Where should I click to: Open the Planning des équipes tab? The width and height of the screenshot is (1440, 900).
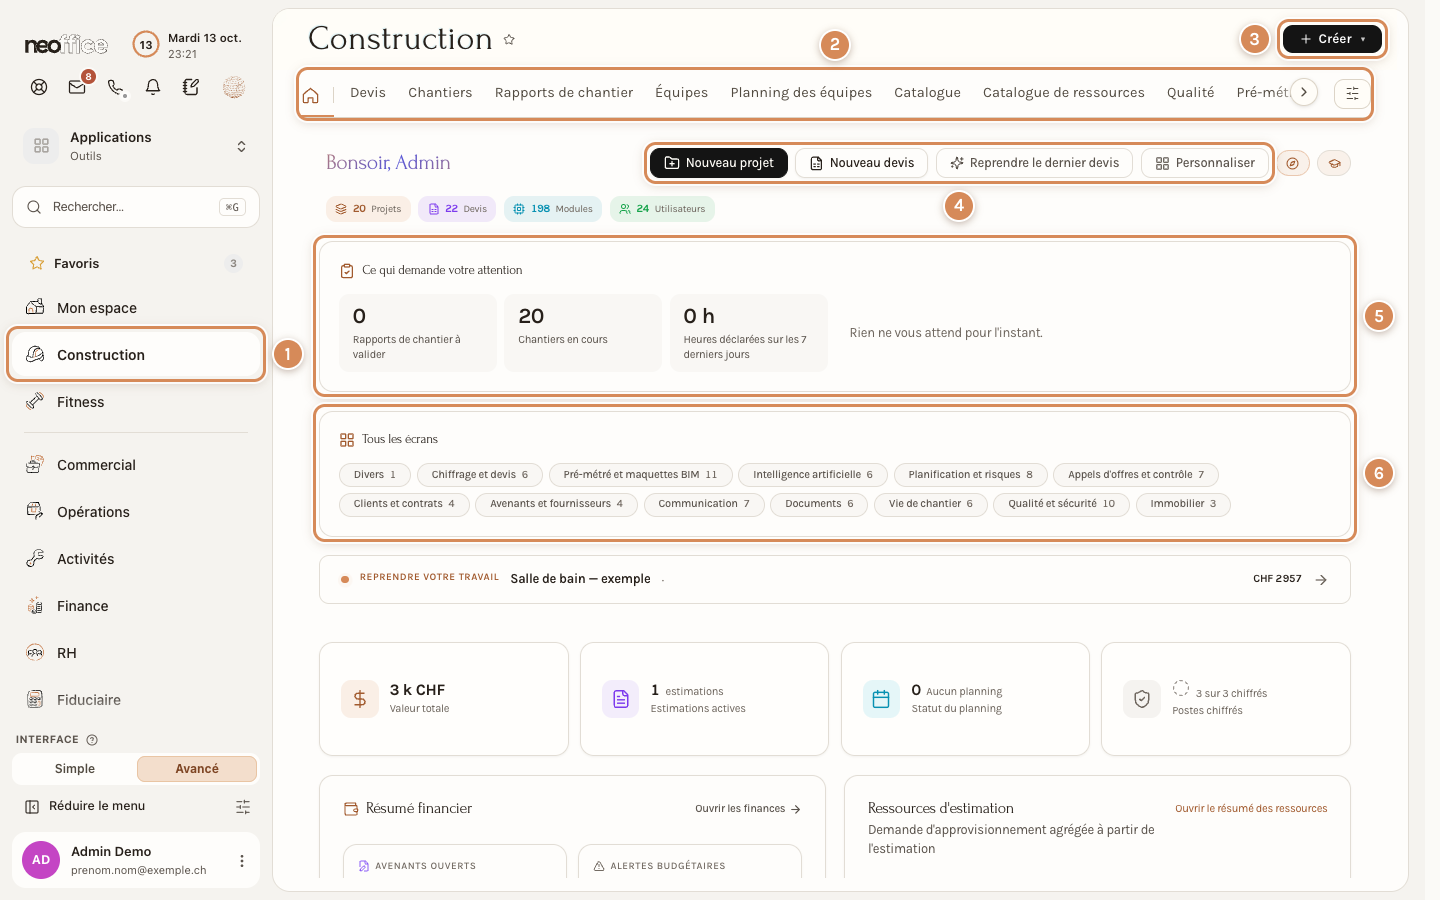[x=801, y=93]
